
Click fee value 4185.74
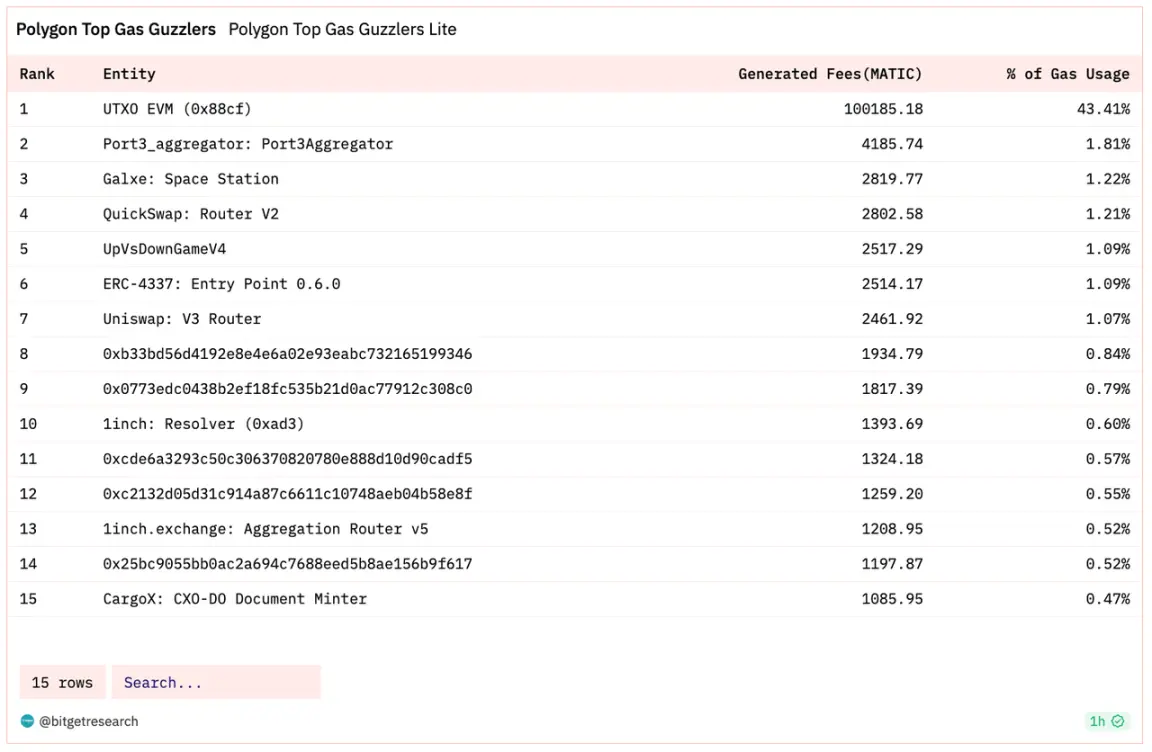tap(892, 144)
